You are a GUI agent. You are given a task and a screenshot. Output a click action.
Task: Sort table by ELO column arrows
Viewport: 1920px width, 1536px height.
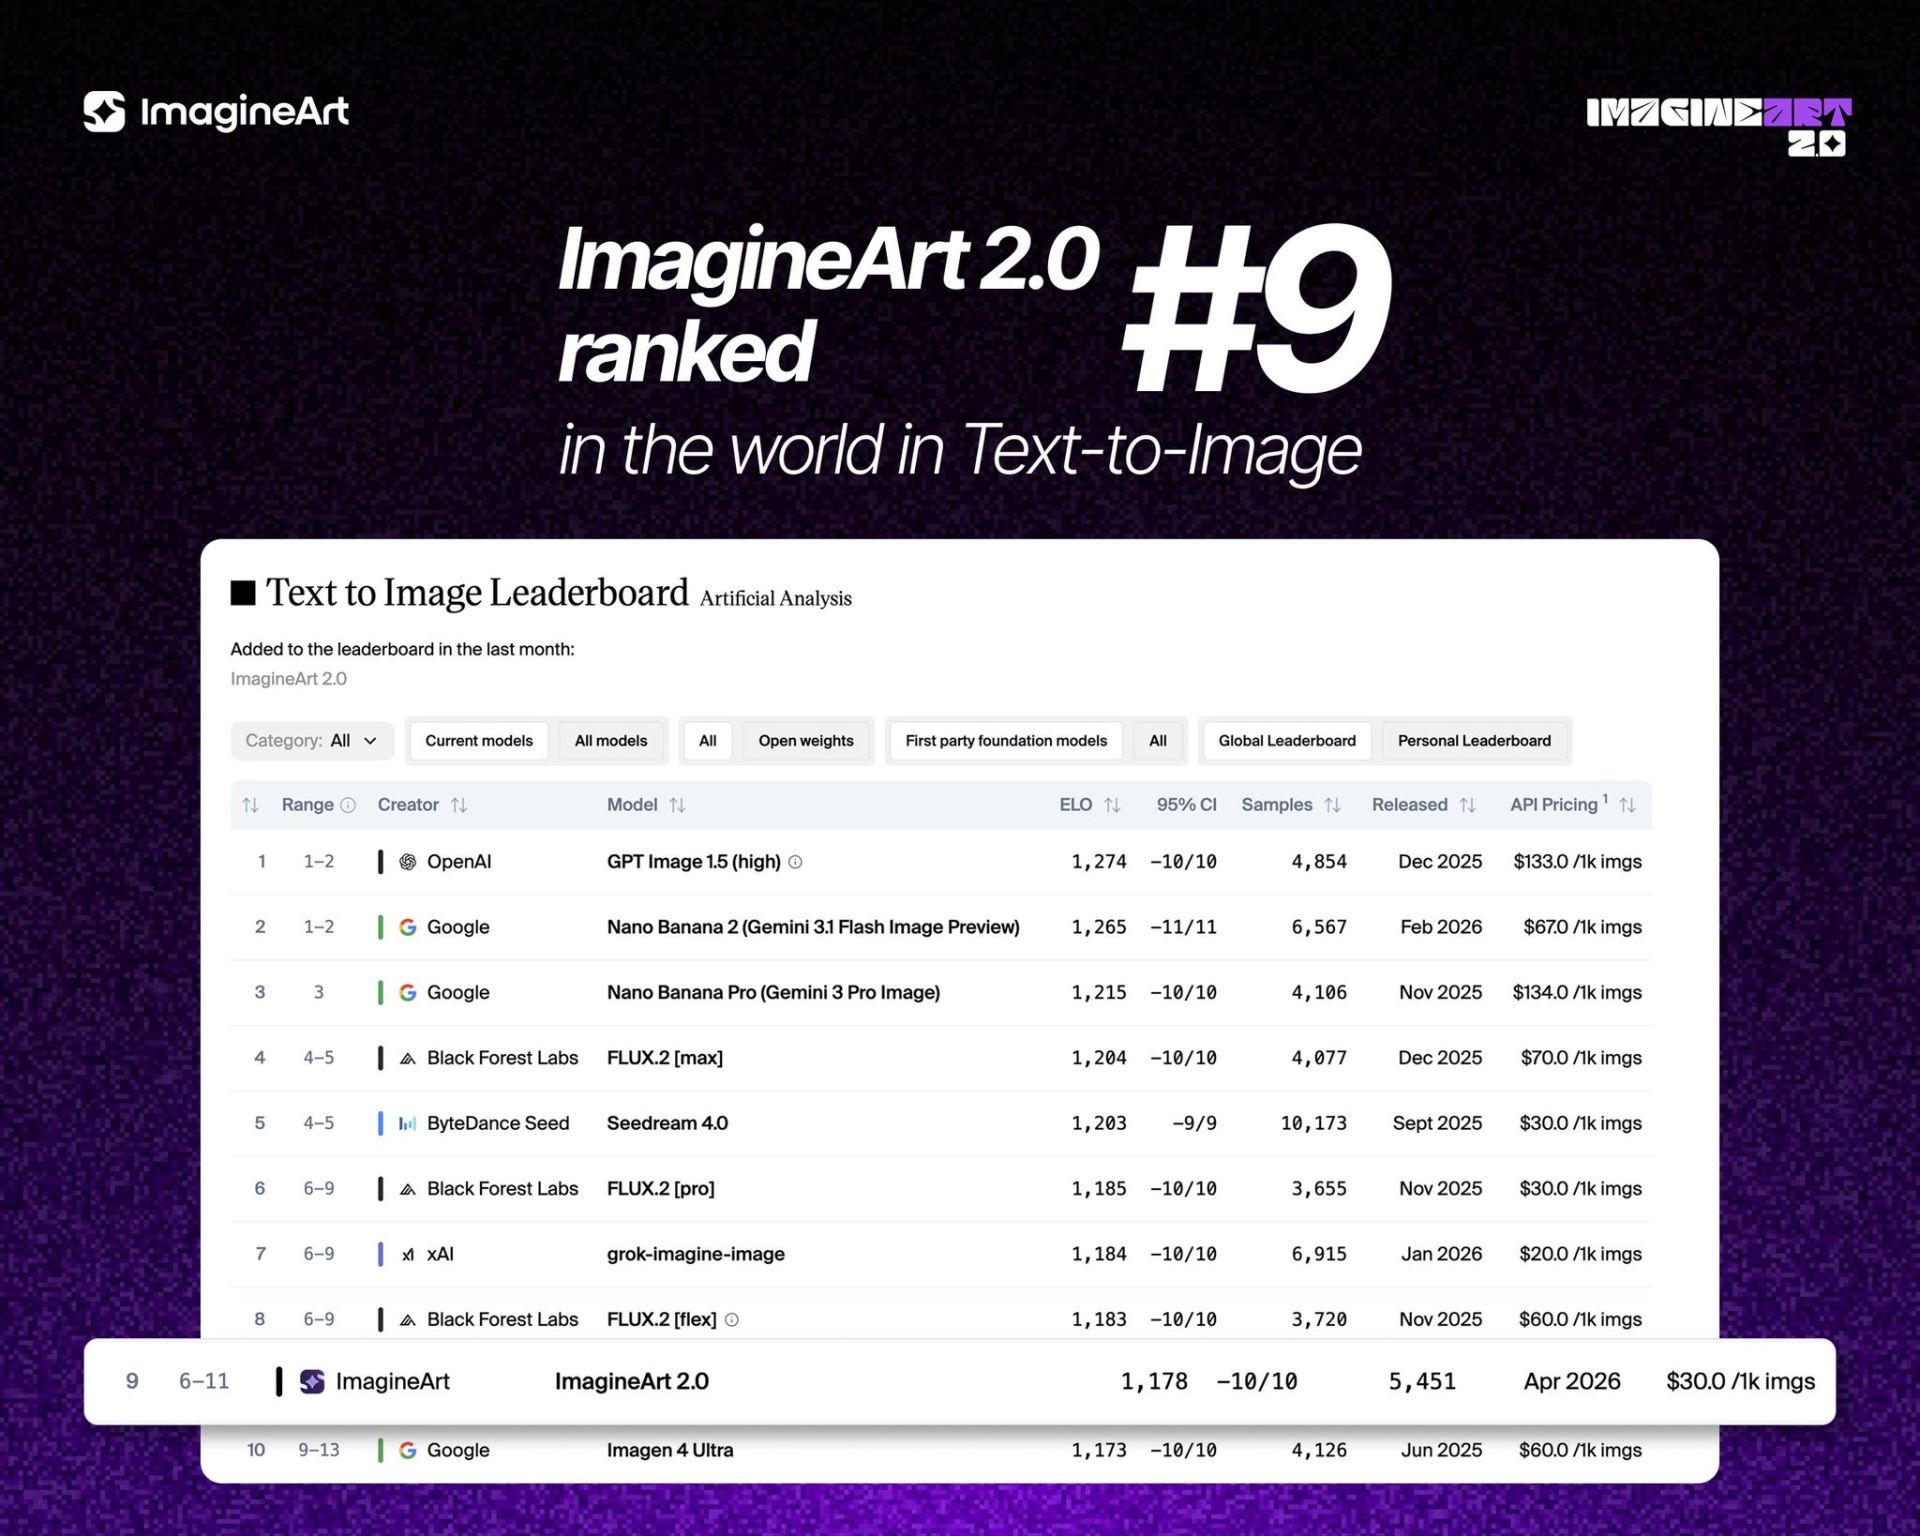click(1112, 805)
